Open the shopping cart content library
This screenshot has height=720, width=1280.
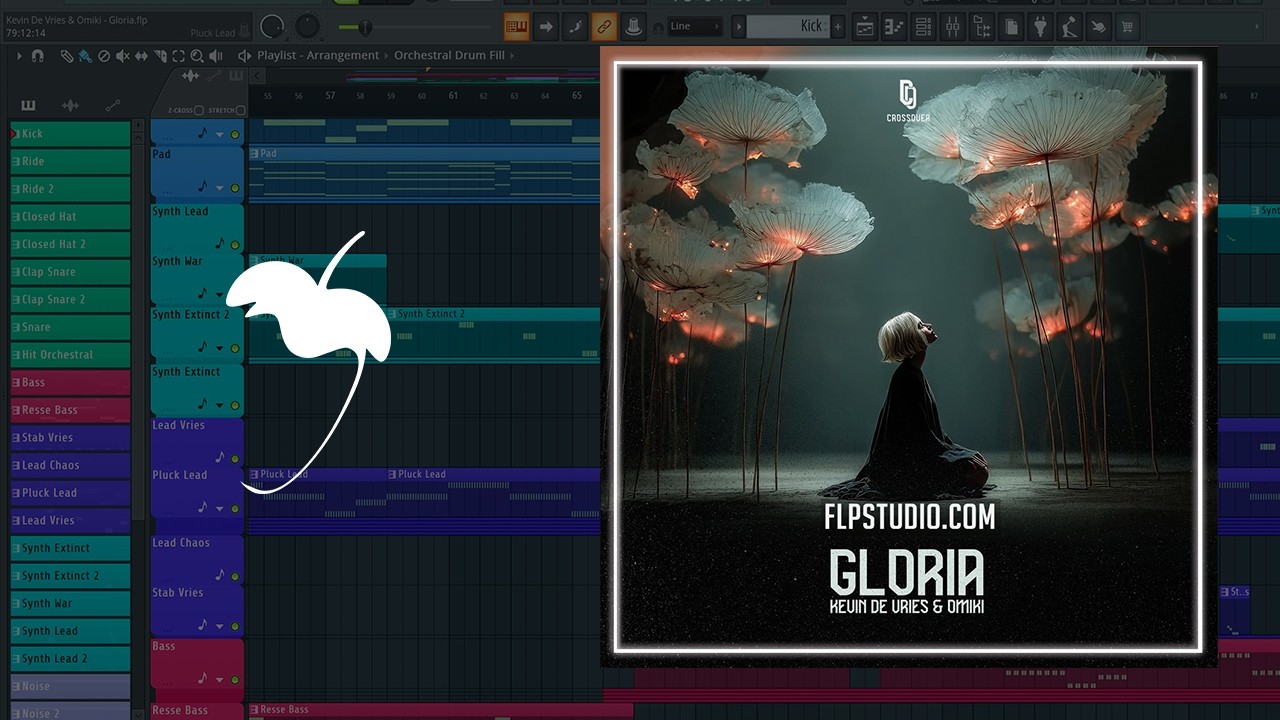(x=1129, y=26)
